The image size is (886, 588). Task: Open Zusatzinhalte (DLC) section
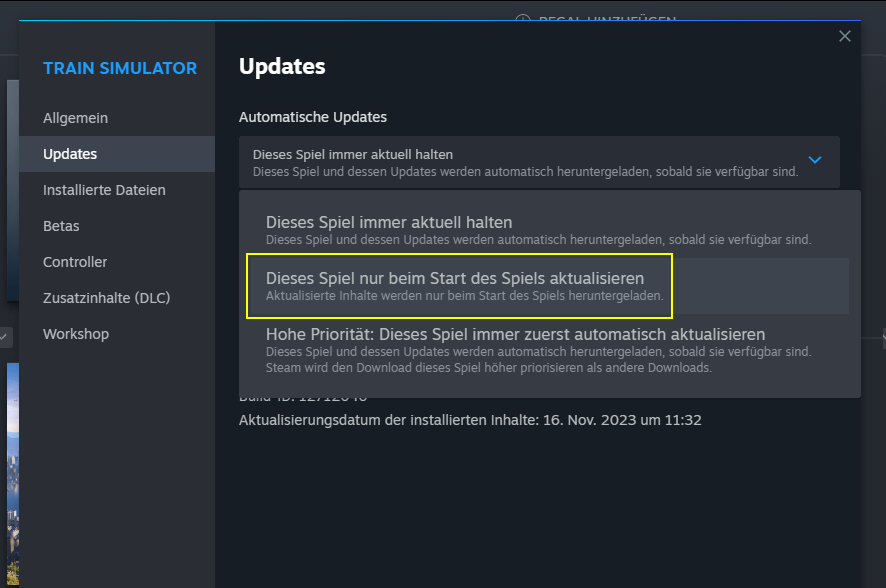(117, 298)
